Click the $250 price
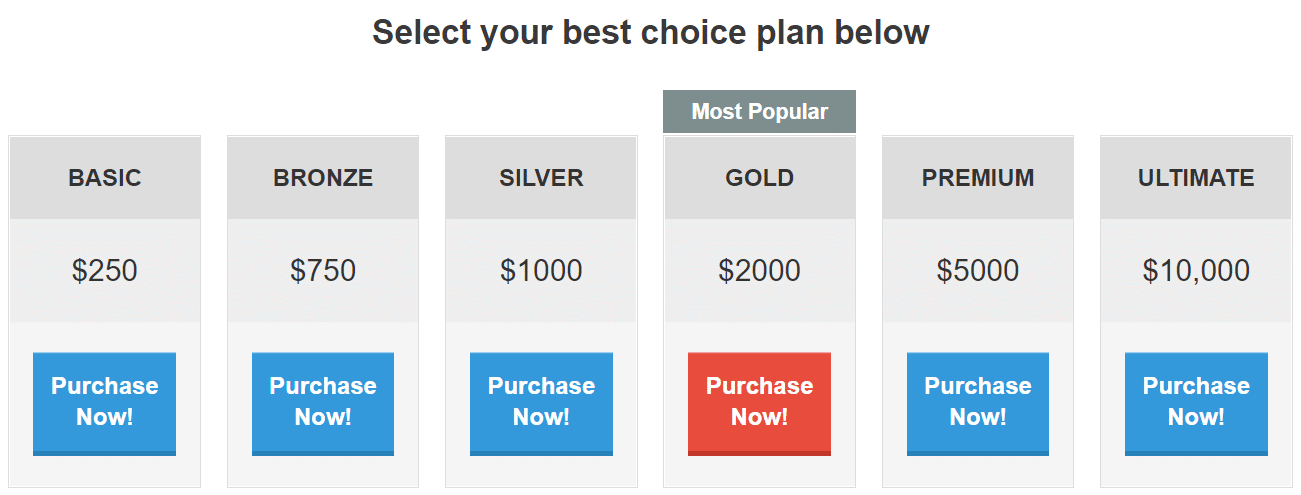Image resolution: width=1301 pixels, height=495 pixels. [105, 271]
